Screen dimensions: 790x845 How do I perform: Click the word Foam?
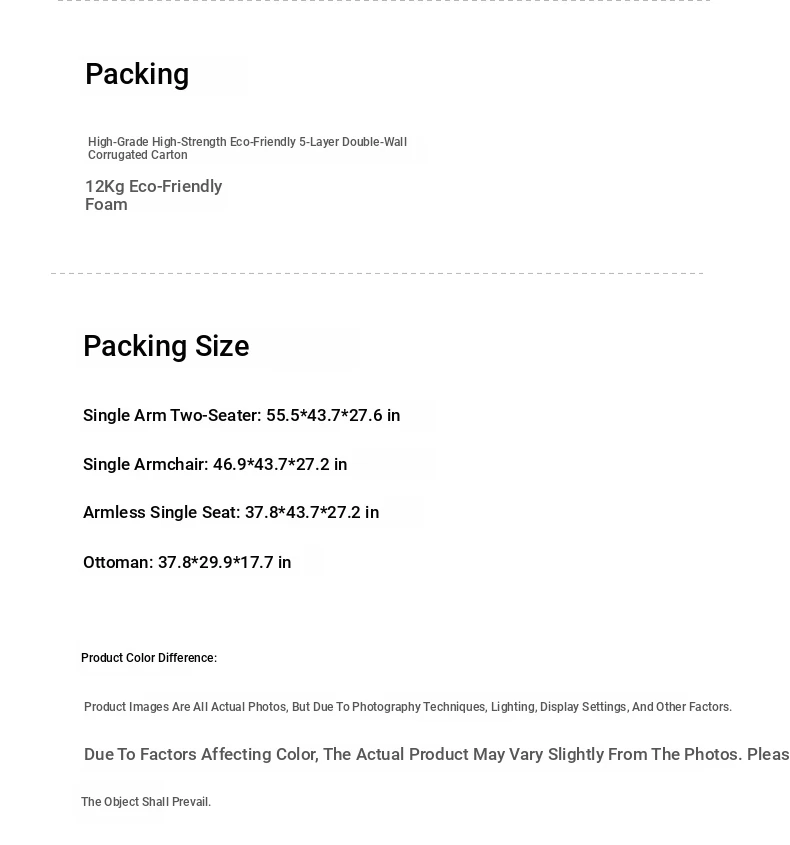[106, 205]
